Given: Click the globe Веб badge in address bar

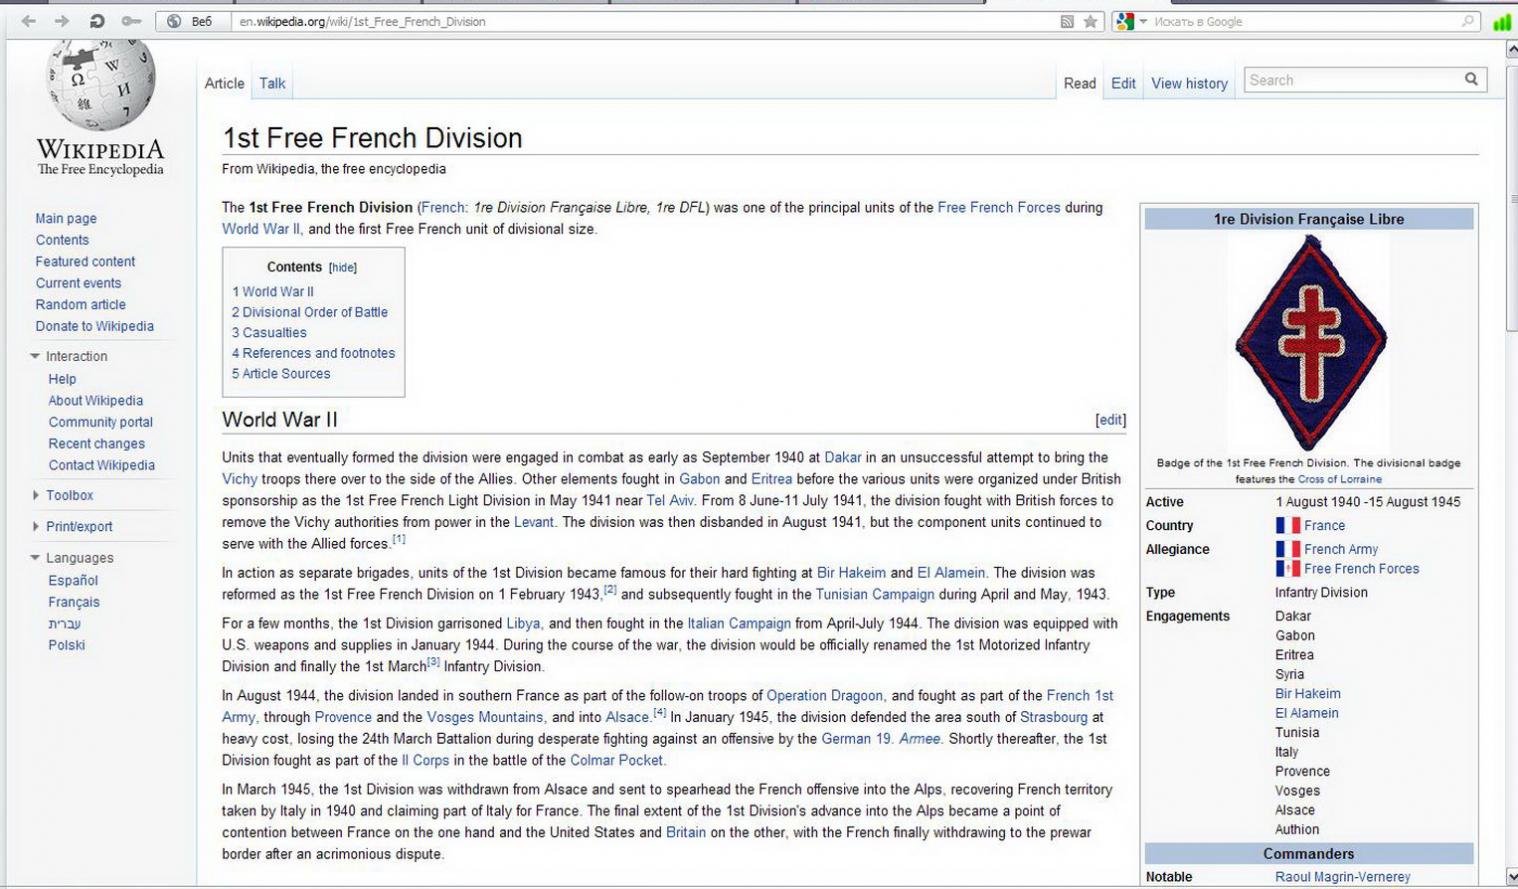Looking at the screenshot, I should (x=190, y=21).
